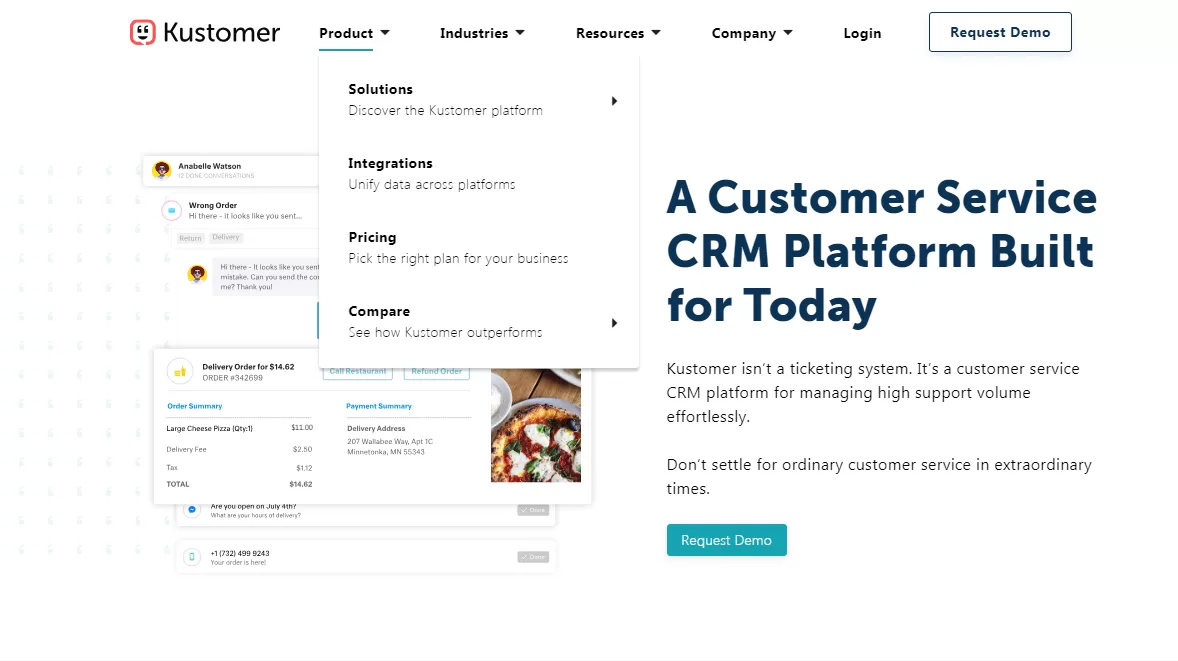Expand the Solutions submenu arrow
Viewport: 1178px width, 661px height.
tap(615, 101)
